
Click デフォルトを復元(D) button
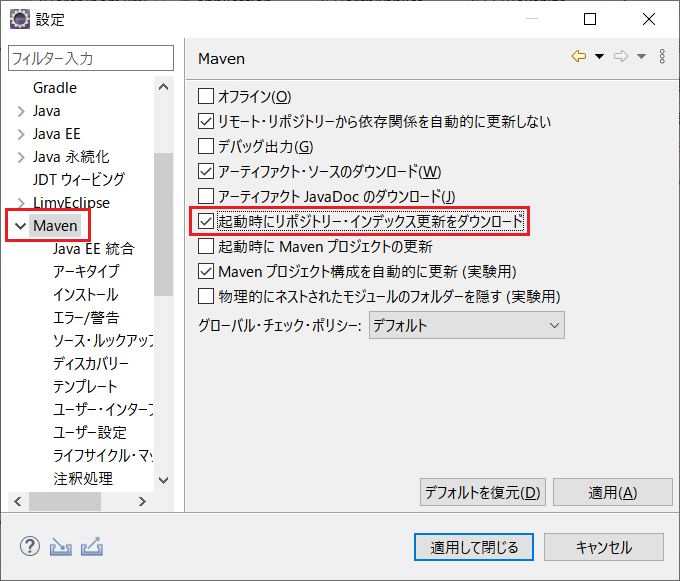(x=483, y=492)
